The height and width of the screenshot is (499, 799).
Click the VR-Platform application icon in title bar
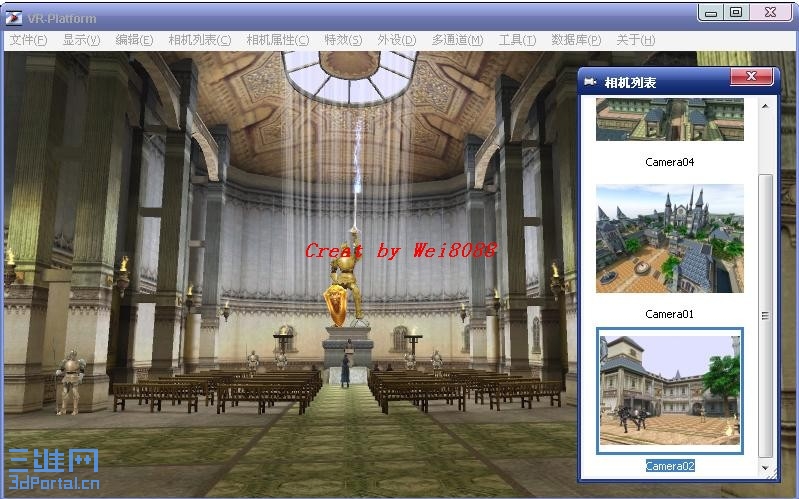[14, 18]
